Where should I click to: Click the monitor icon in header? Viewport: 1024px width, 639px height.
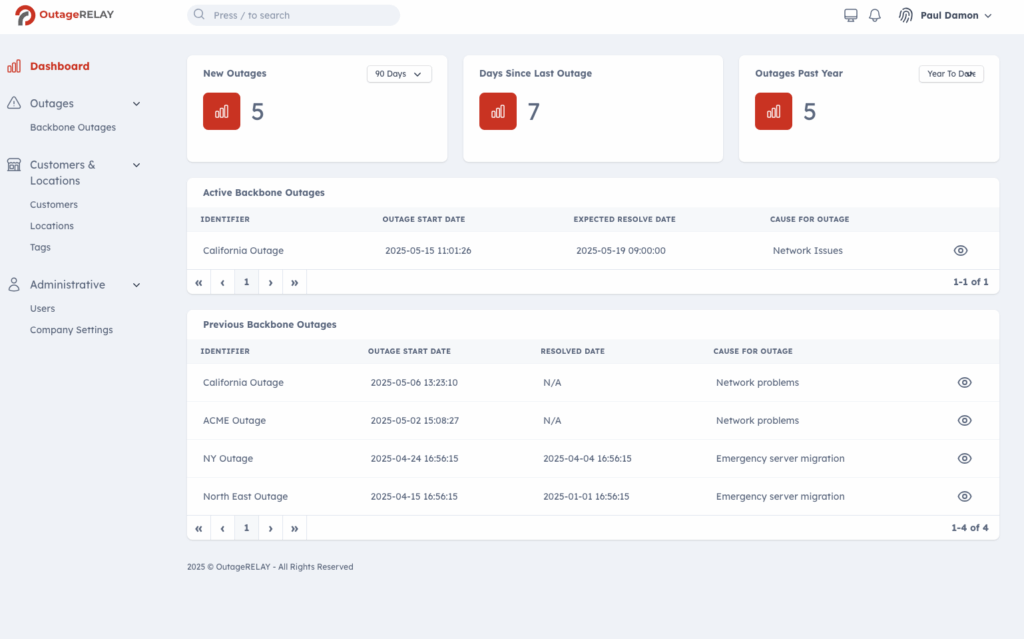point(851,15)
